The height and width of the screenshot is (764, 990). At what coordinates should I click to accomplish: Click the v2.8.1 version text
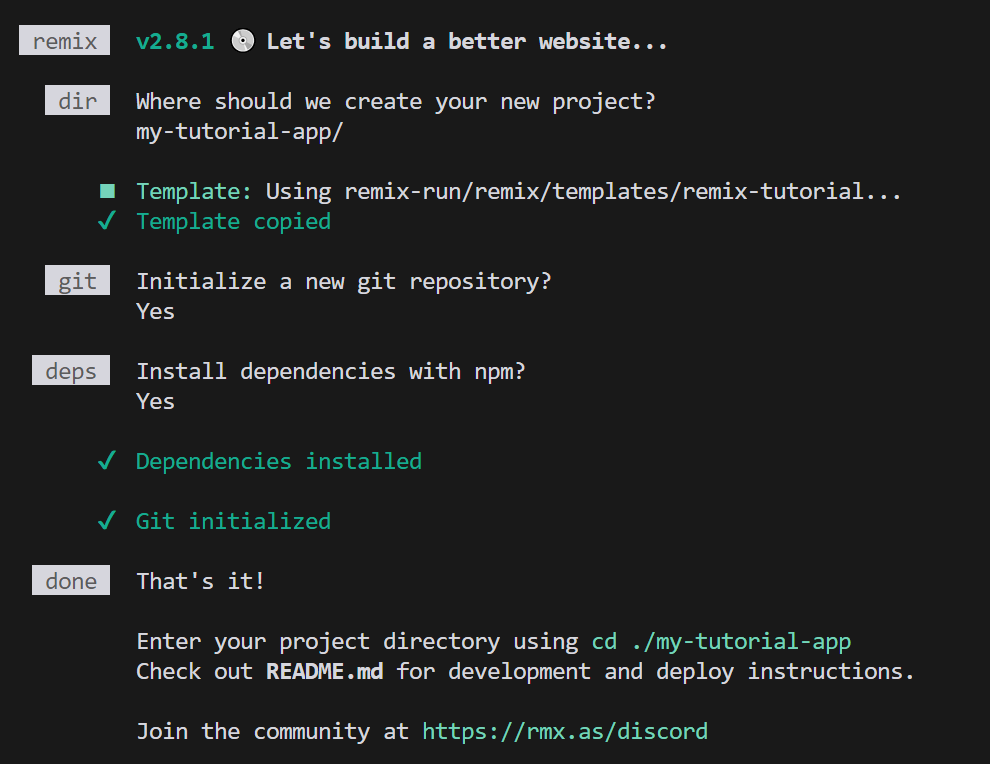pos(176,42)
